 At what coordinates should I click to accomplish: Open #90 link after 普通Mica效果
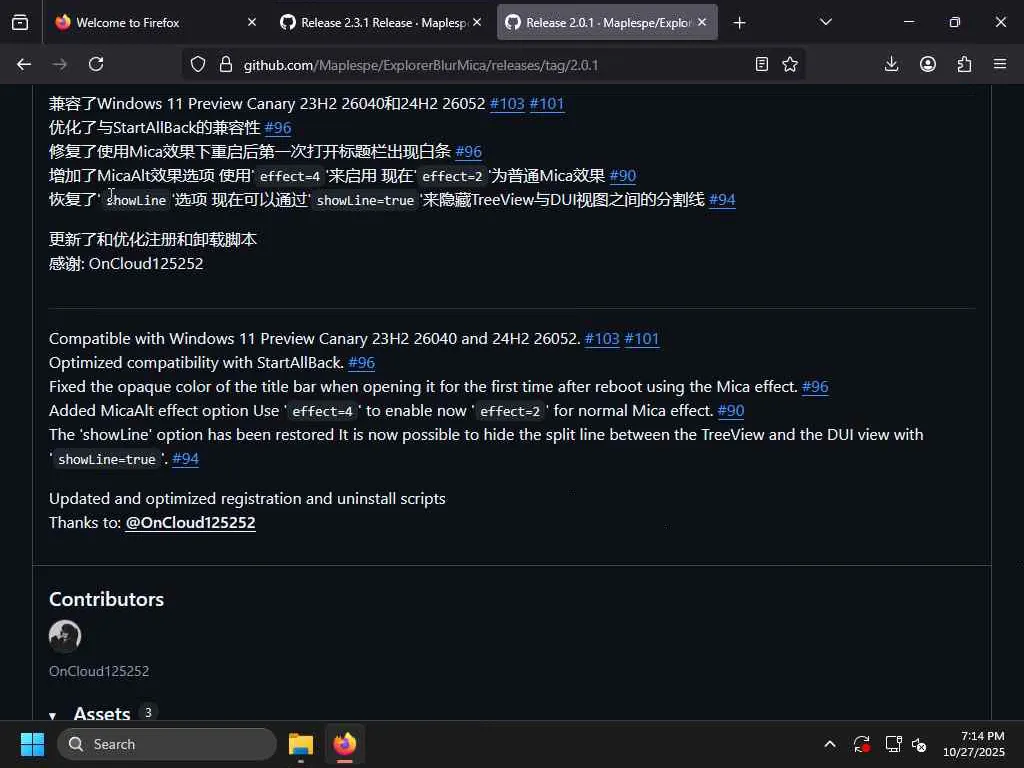623,176
